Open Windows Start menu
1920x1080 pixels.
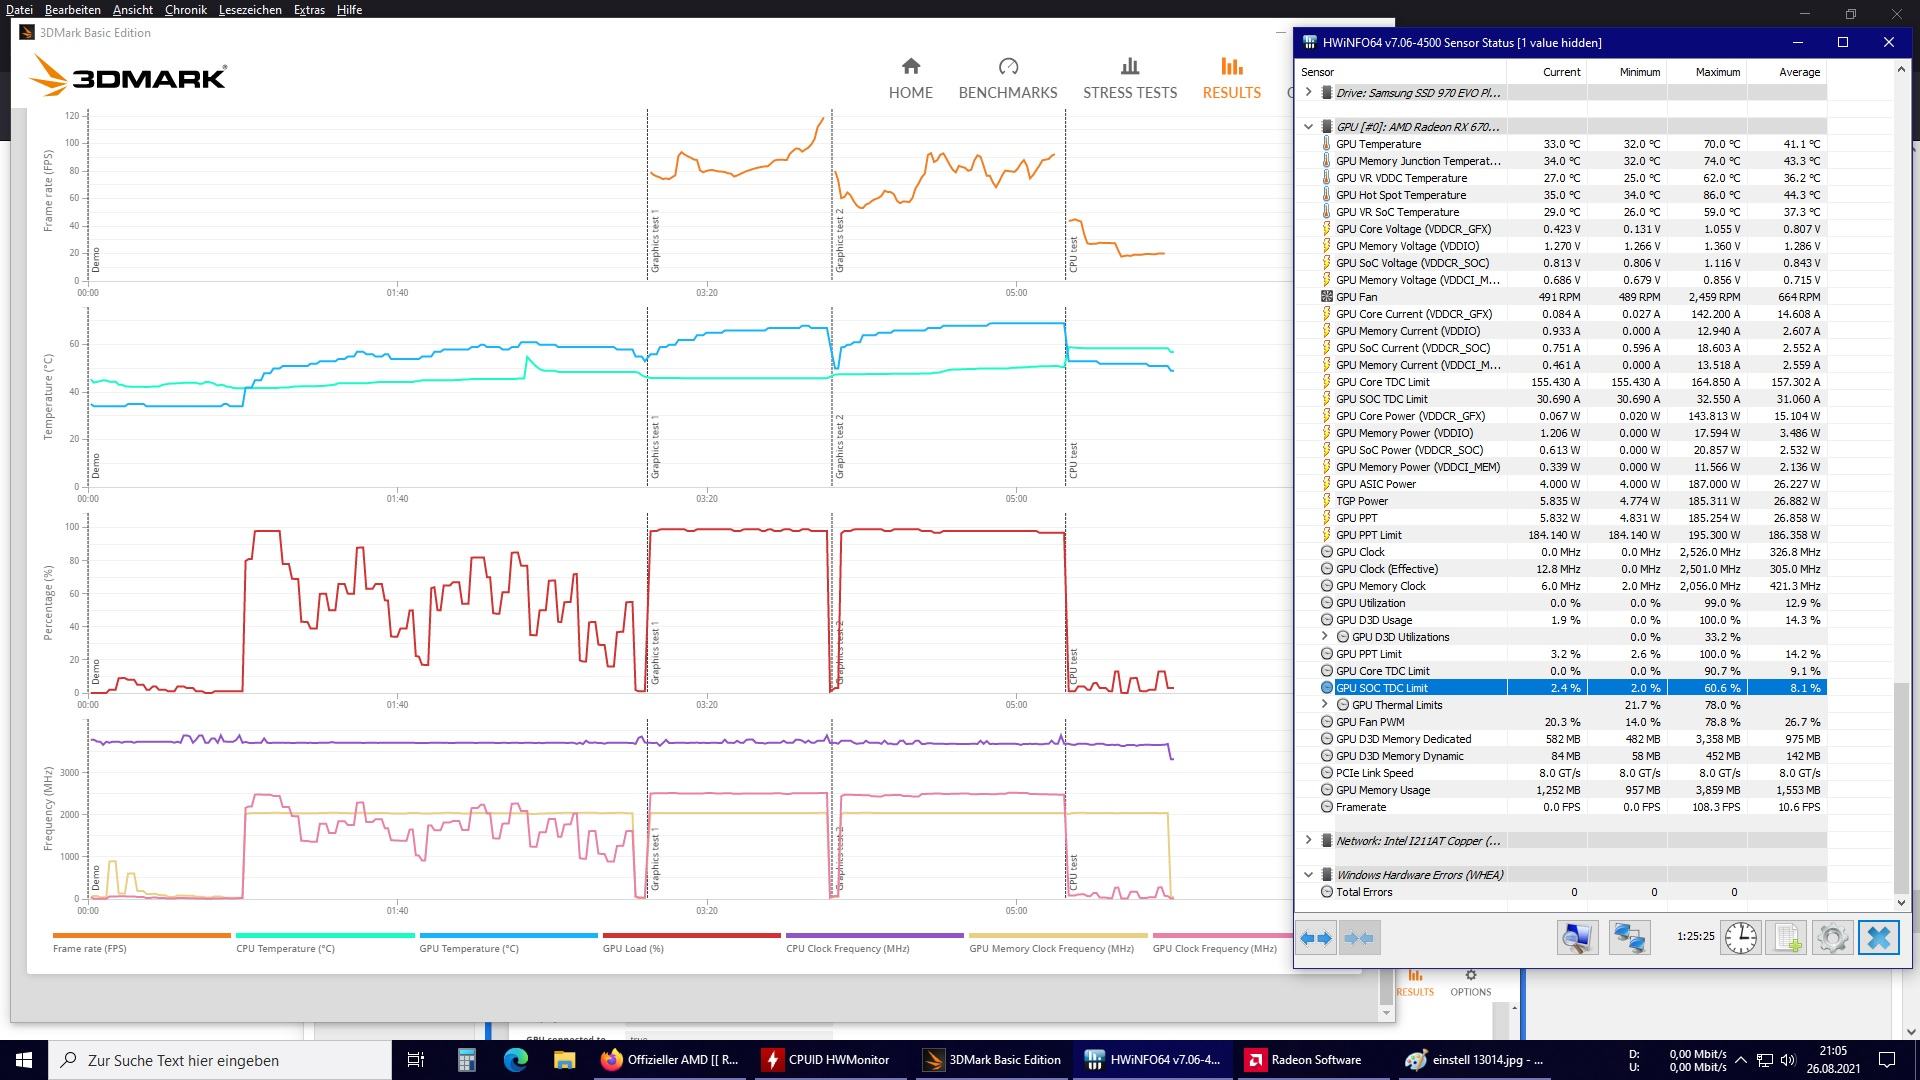coord(24,1060)
